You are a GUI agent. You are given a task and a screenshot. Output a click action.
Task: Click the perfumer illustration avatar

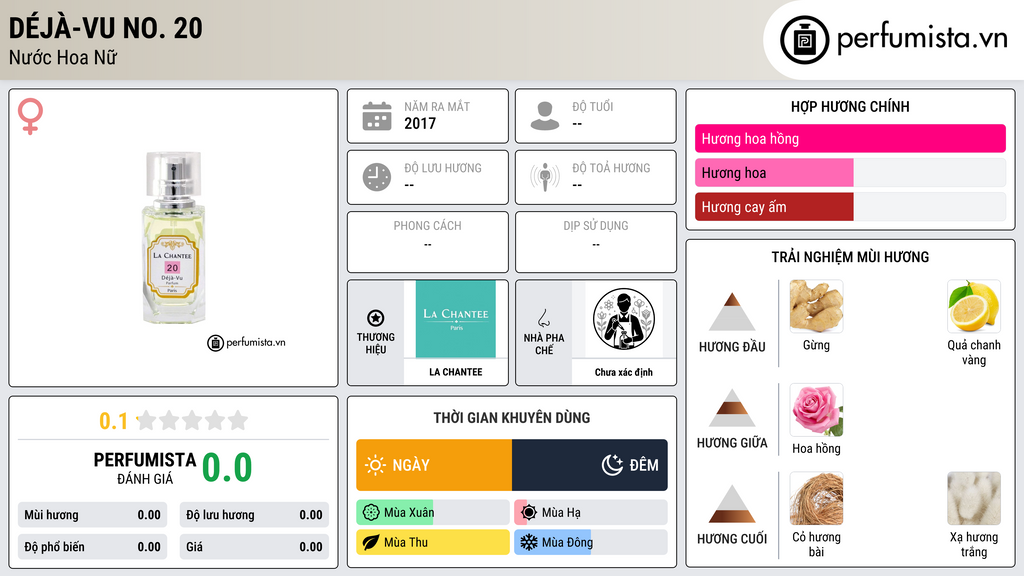click(x=624, y=319)
